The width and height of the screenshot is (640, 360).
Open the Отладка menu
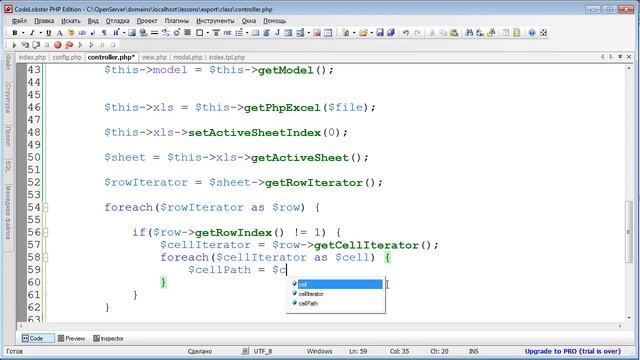coord(118,21)
